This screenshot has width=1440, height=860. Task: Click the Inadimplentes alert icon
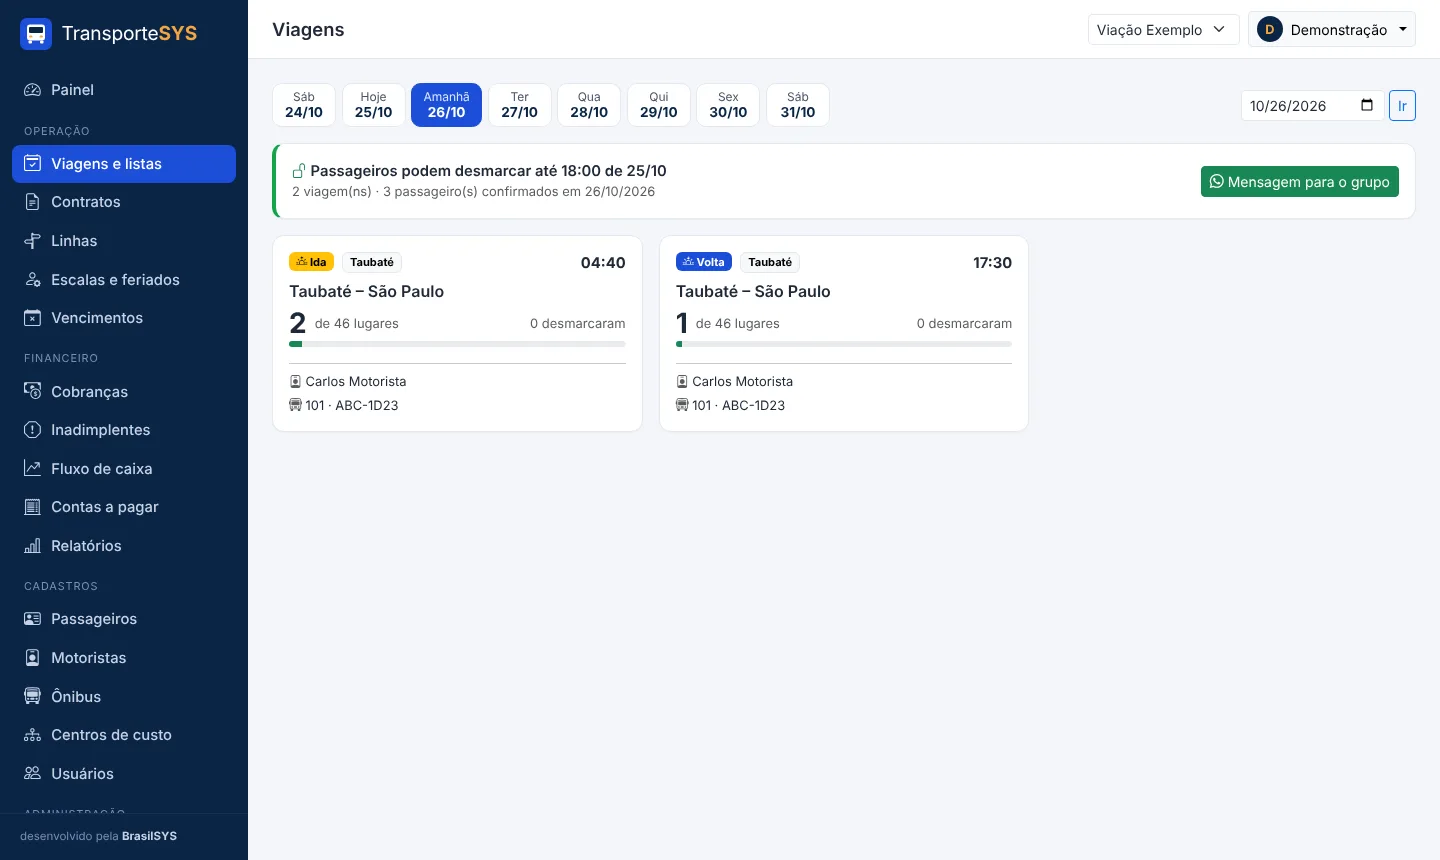coord(33,430)
